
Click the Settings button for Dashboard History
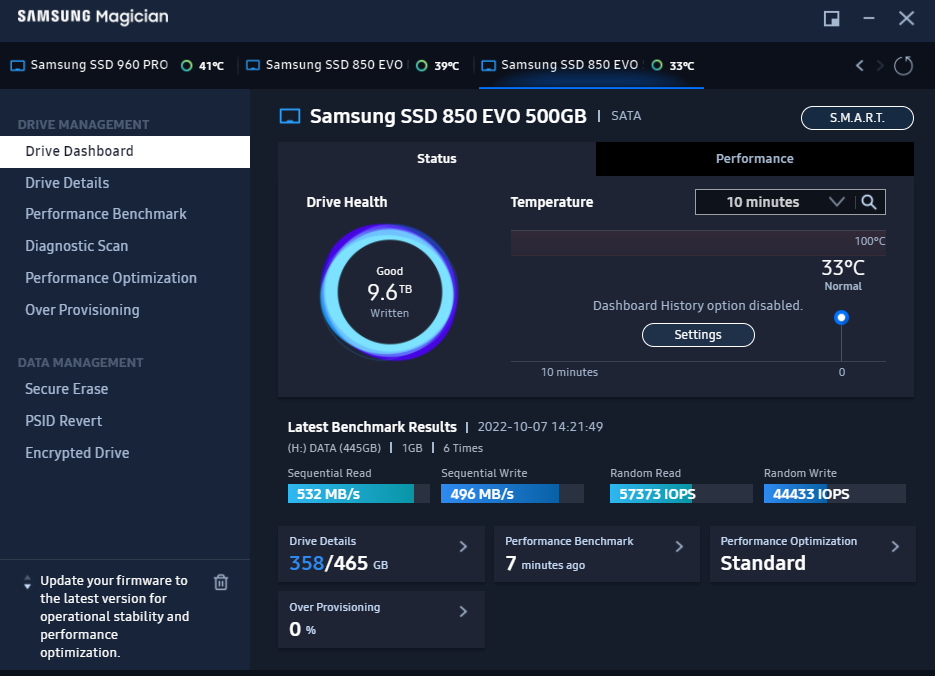click(x=698, y=335)
